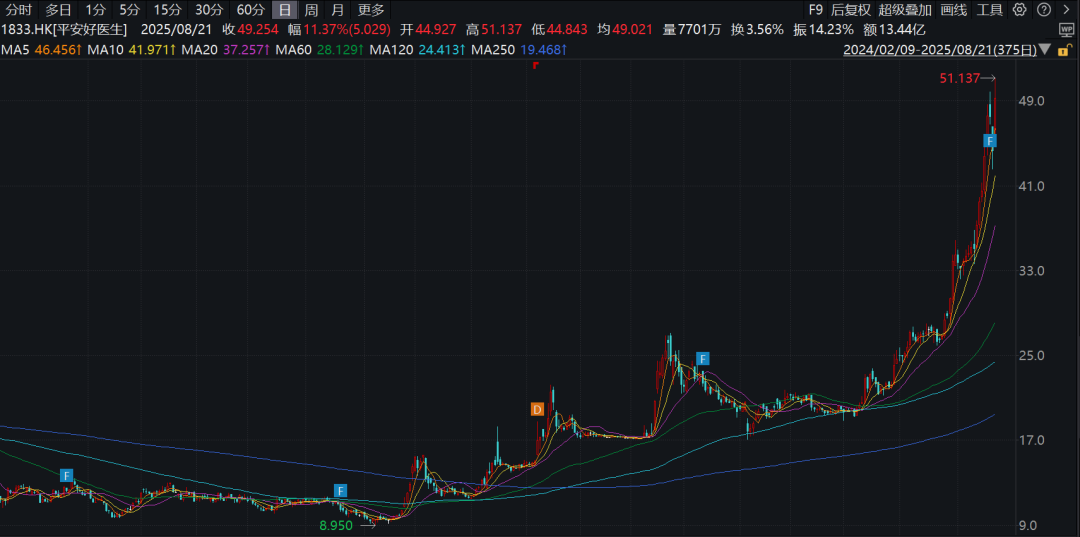Open the help question mark icon
Image resolution: width=1080 pixels, height=537 pixels.
[1044, 10]
